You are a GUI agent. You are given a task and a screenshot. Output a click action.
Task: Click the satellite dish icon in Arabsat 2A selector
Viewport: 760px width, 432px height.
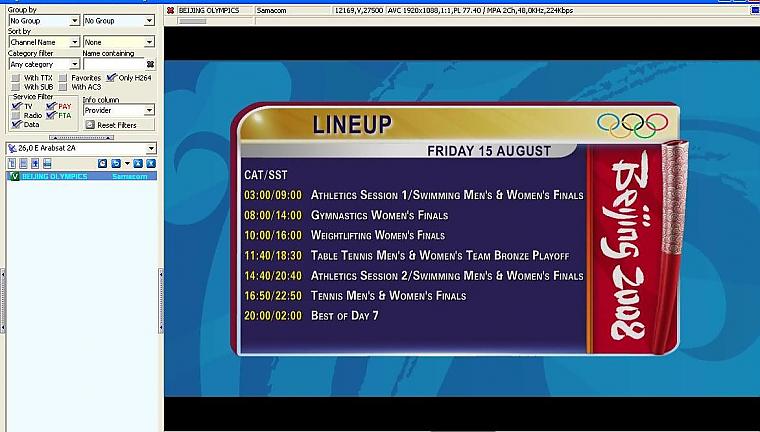tap(13, 148)
